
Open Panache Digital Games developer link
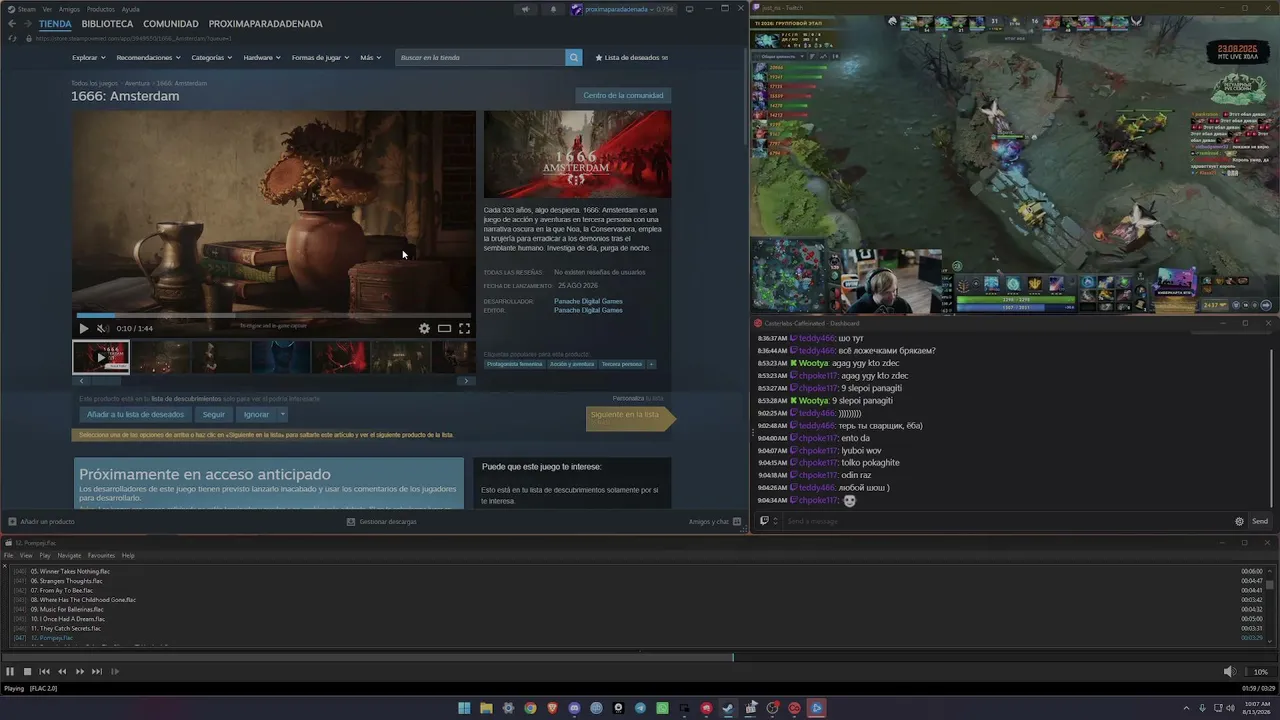click(x=588, y=301)
